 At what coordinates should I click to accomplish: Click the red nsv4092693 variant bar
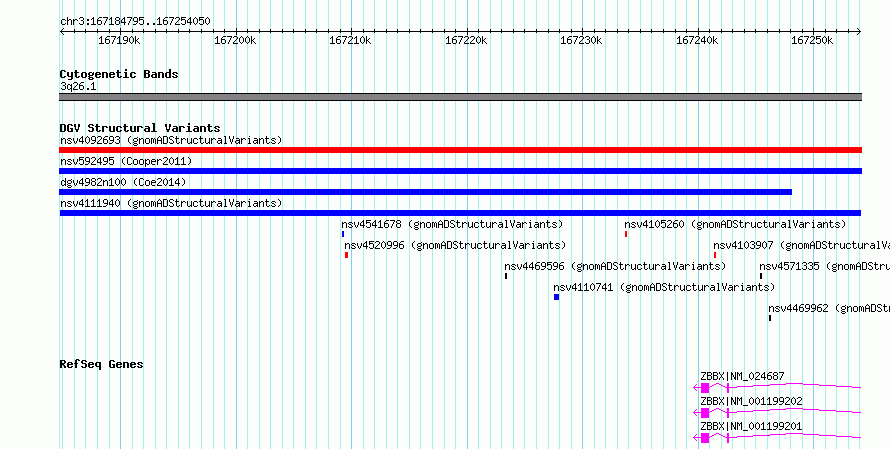(x=460, y=150)
